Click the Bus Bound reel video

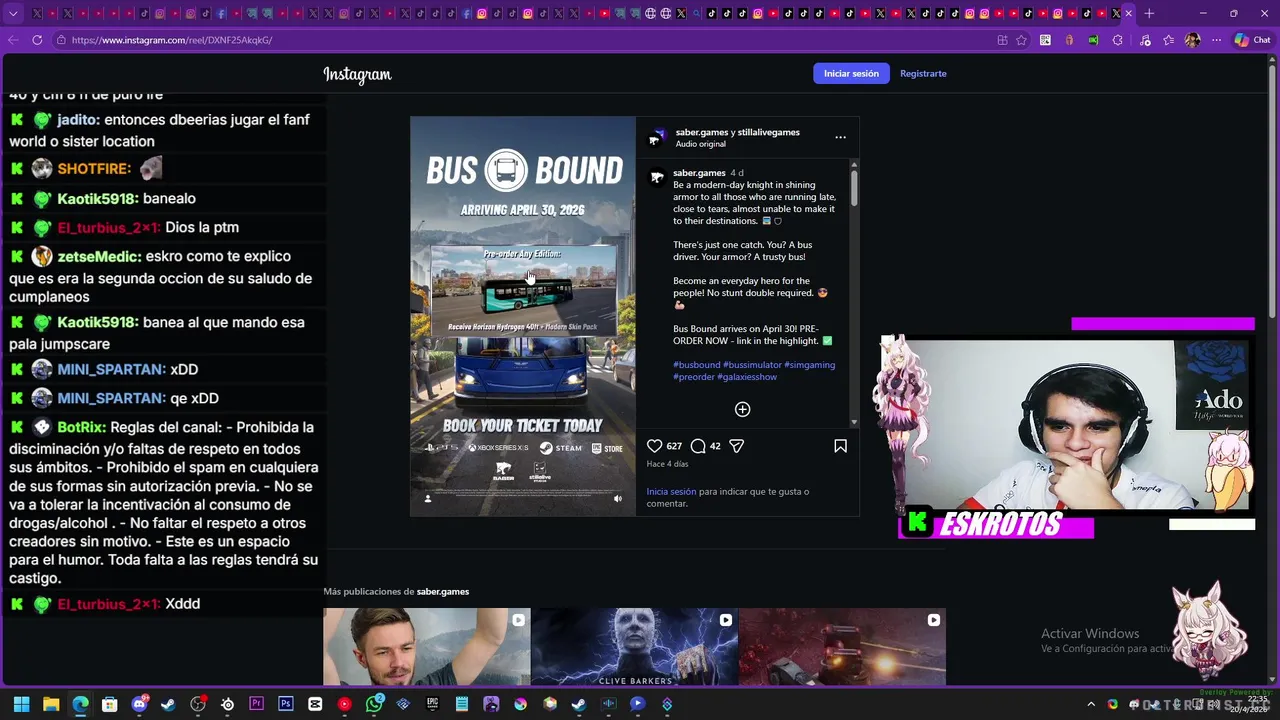tap(522, 316)
